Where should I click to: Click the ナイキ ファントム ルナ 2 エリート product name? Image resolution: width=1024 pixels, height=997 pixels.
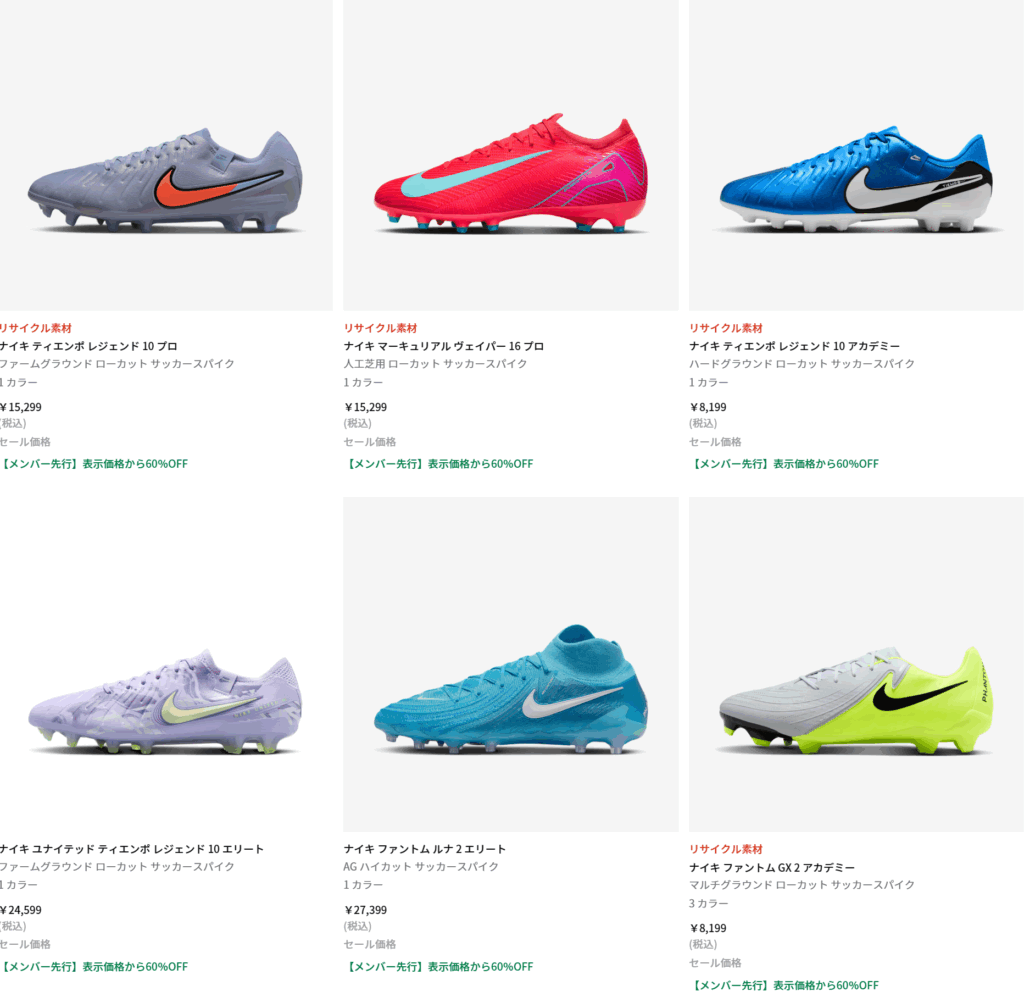click(425, 849)
